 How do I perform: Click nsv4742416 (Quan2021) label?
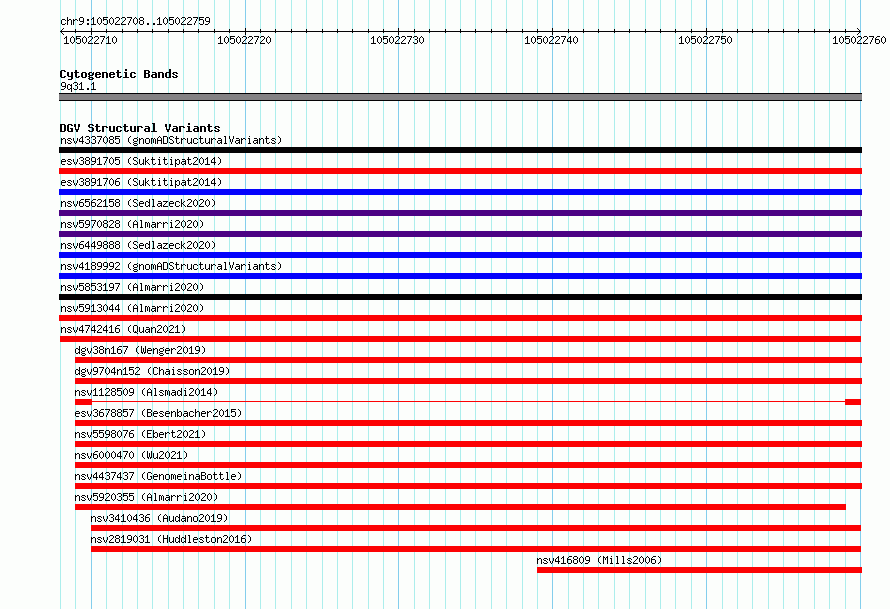[123, 329]
